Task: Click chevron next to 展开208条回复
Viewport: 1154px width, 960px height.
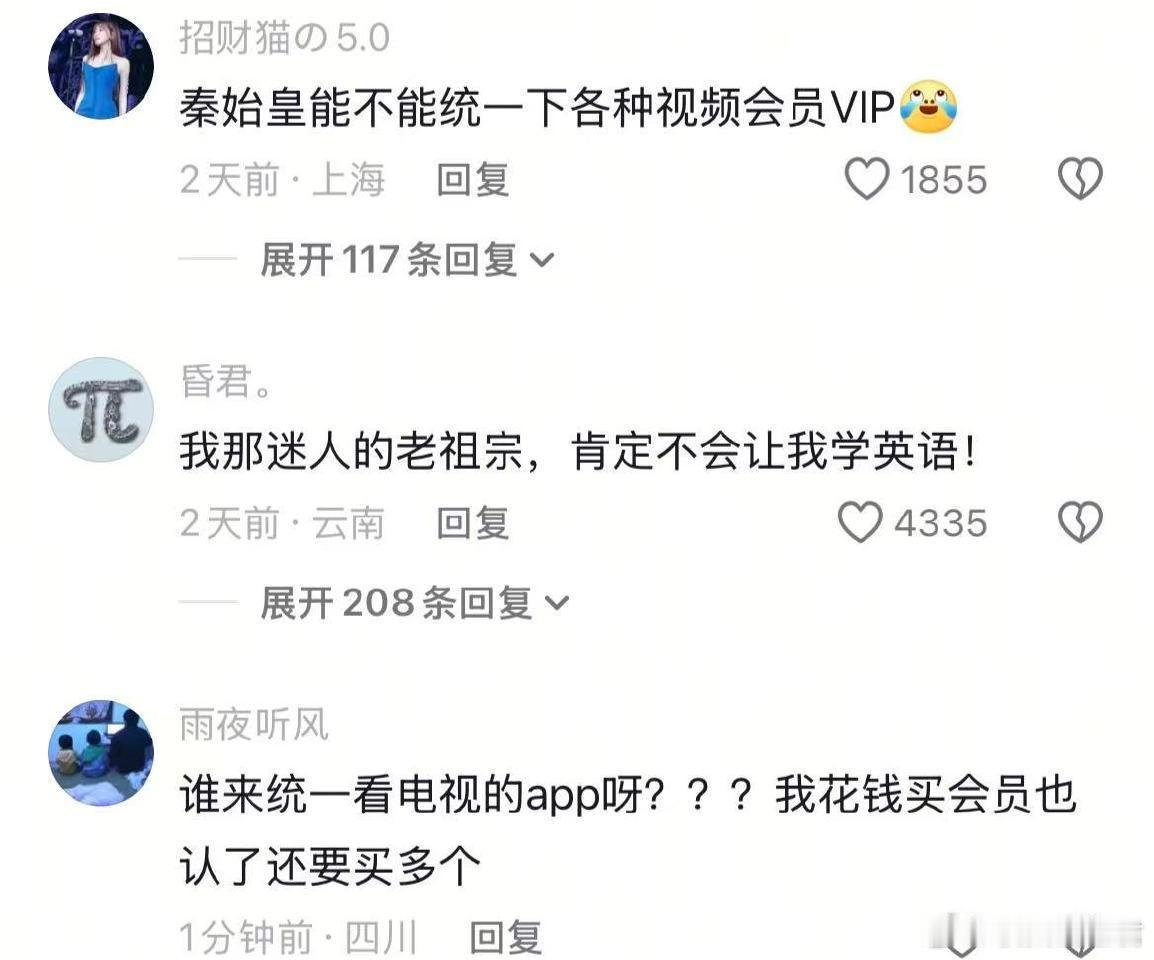Action: click(x=557, y=604)
